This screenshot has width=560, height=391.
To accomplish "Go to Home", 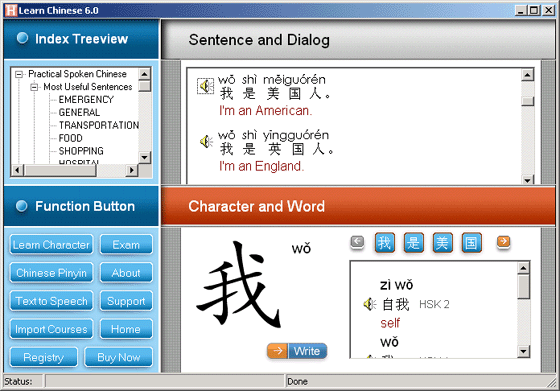I will tap(126, 329).
